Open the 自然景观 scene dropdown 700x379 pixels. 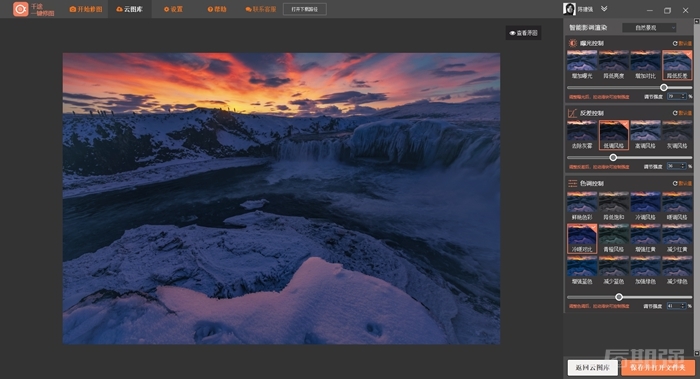pyautogui.click(x=649, y=28)
